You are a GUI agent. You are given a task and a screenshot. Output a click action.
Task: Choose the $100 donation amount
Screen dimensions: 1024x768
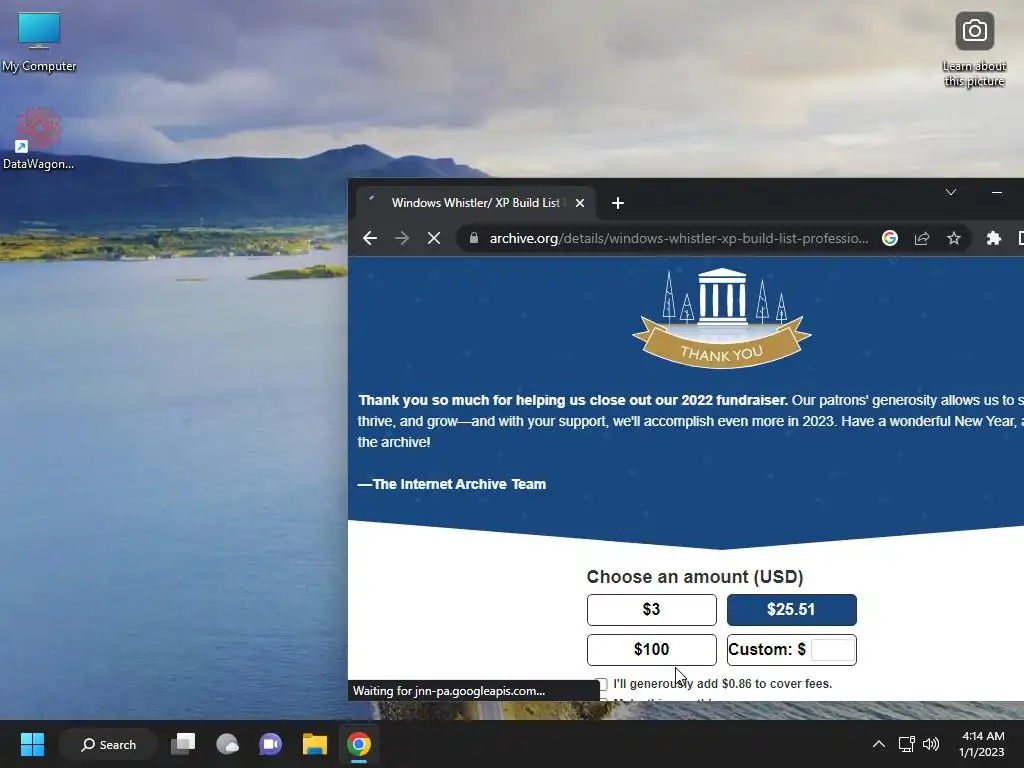click(x=651, y=649)
